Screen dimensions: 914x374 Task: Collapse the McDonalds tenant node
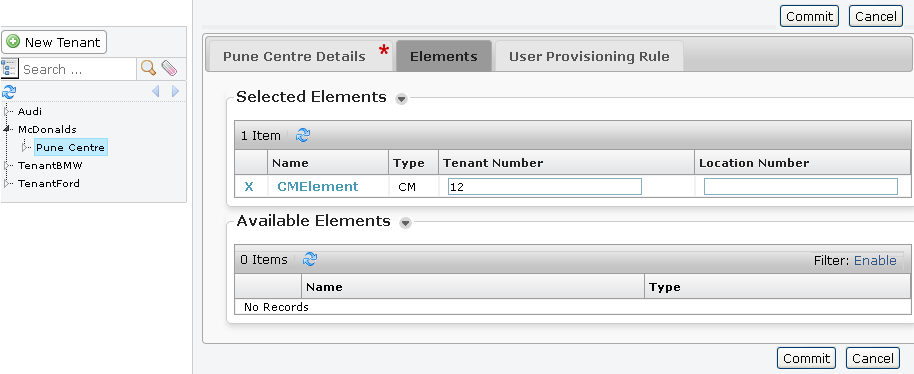[8, 129]
